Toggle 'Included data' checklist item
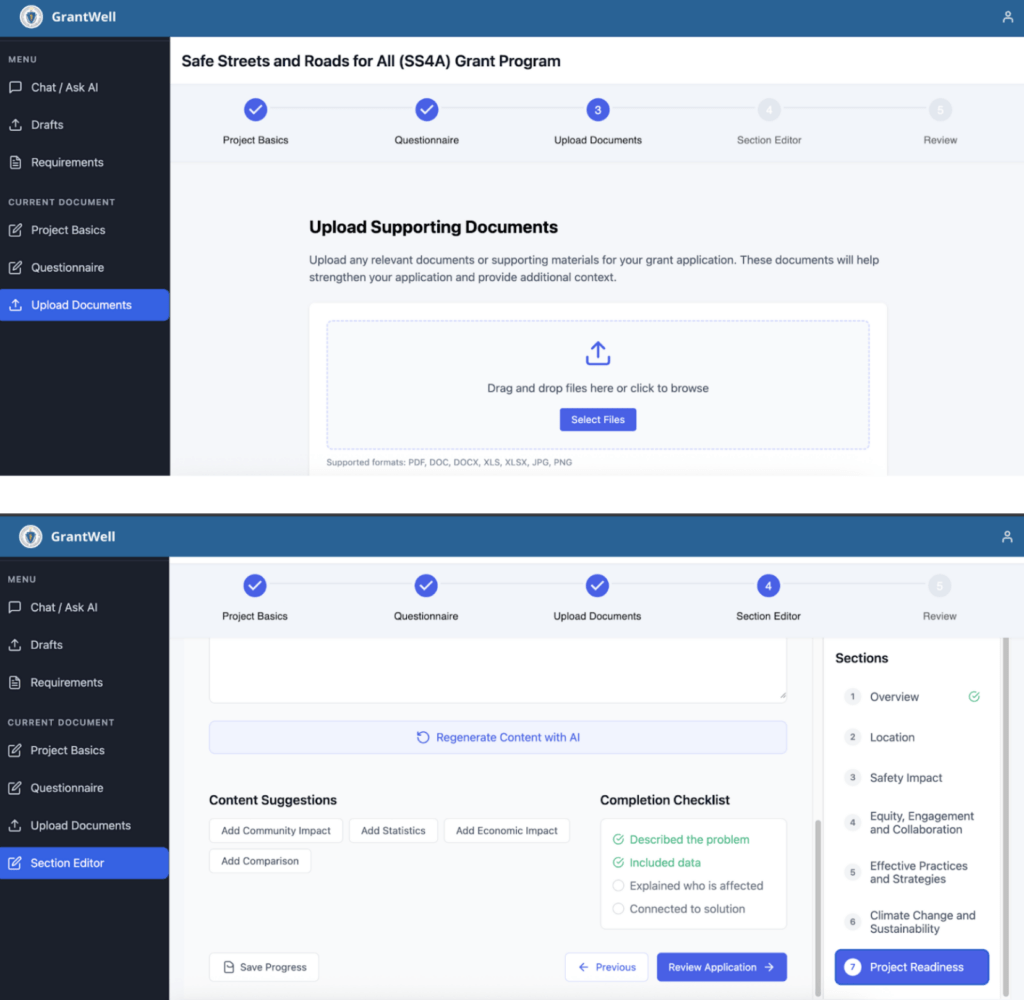Screen dimensions: 1024x1000 click(656, 863)
